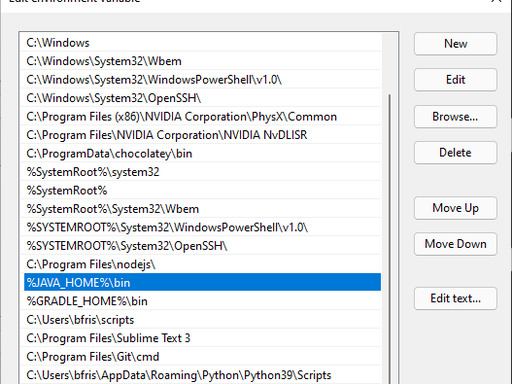Select C:\Windows\System32\Wbem entry
Image resolution: width=512 pixels, height=384 pixels.
click(x=202, y=61)
